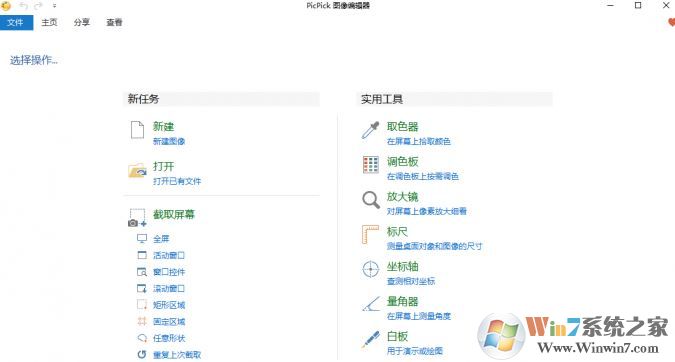Click the color palette grid icon
675x362 pixels.
tap(371, 164)
